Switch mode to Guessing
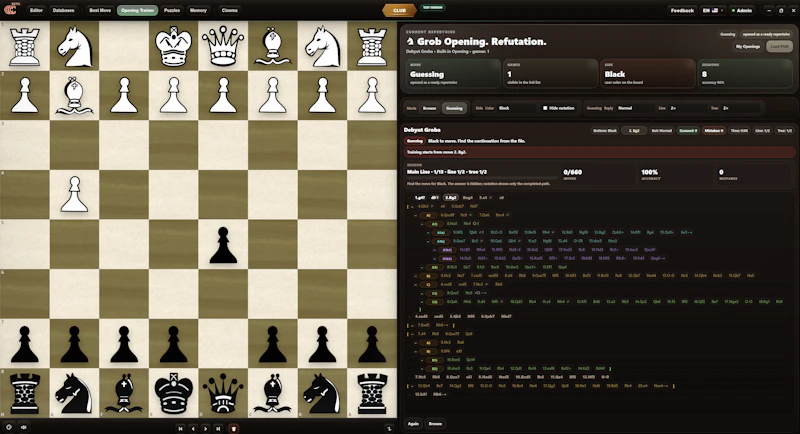The width and height of the screenshot is (800, 434). pyautogui.click(x=454, y=108)
